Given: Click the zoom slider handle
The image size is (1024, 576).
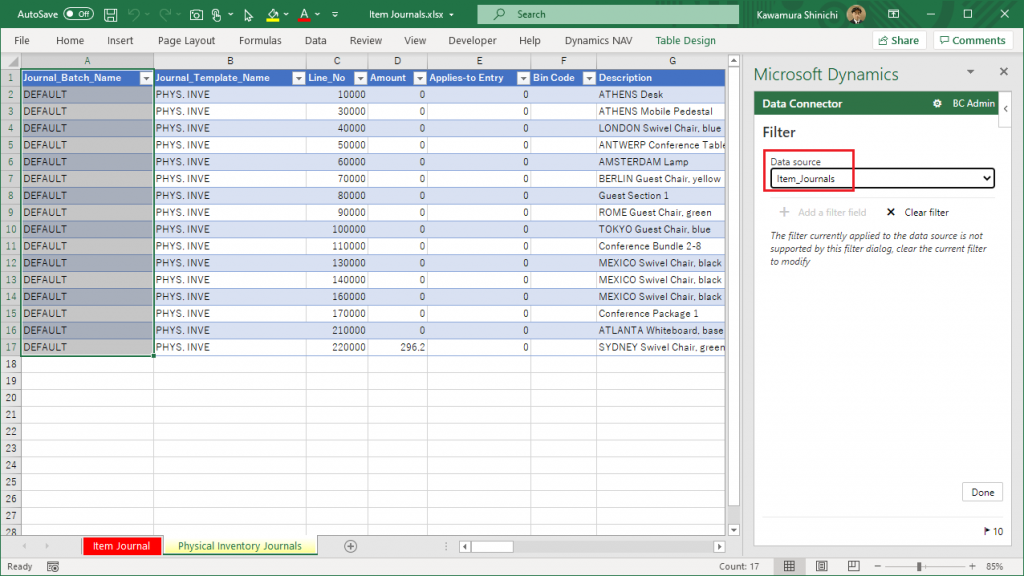Looking at the screenshot, I should pos(919,566).
